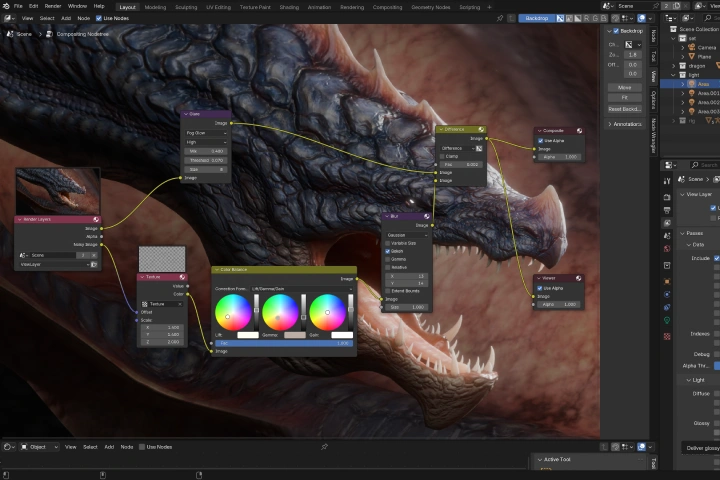Click the Reset Backdrop button
The image size is (720, 480).
[x=624, y=109]
